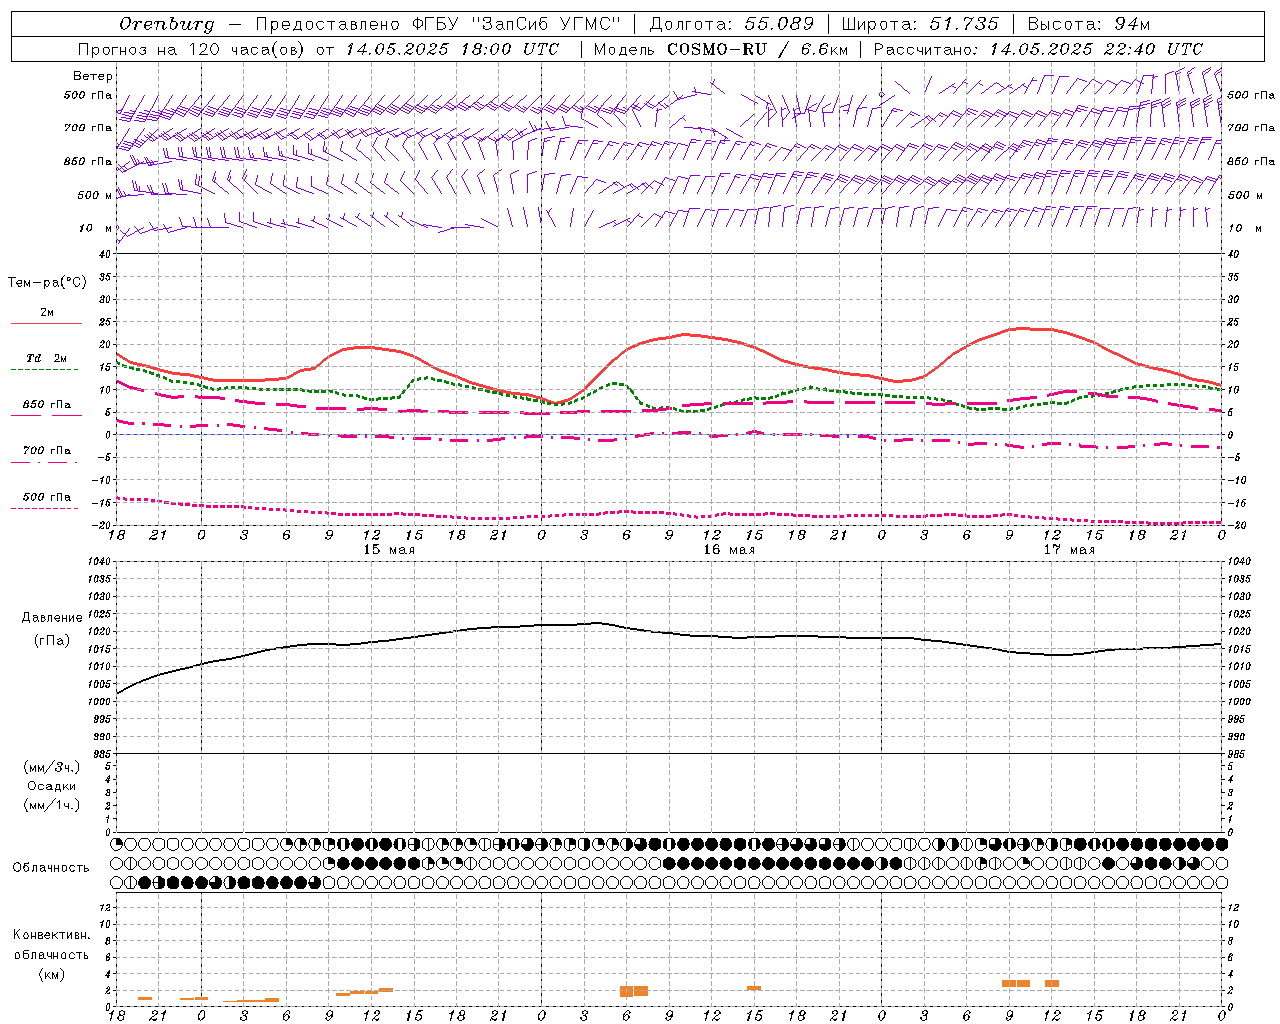
Task: Click the Давление panel label
Action: pyautogui.click(x=52, y=618)
